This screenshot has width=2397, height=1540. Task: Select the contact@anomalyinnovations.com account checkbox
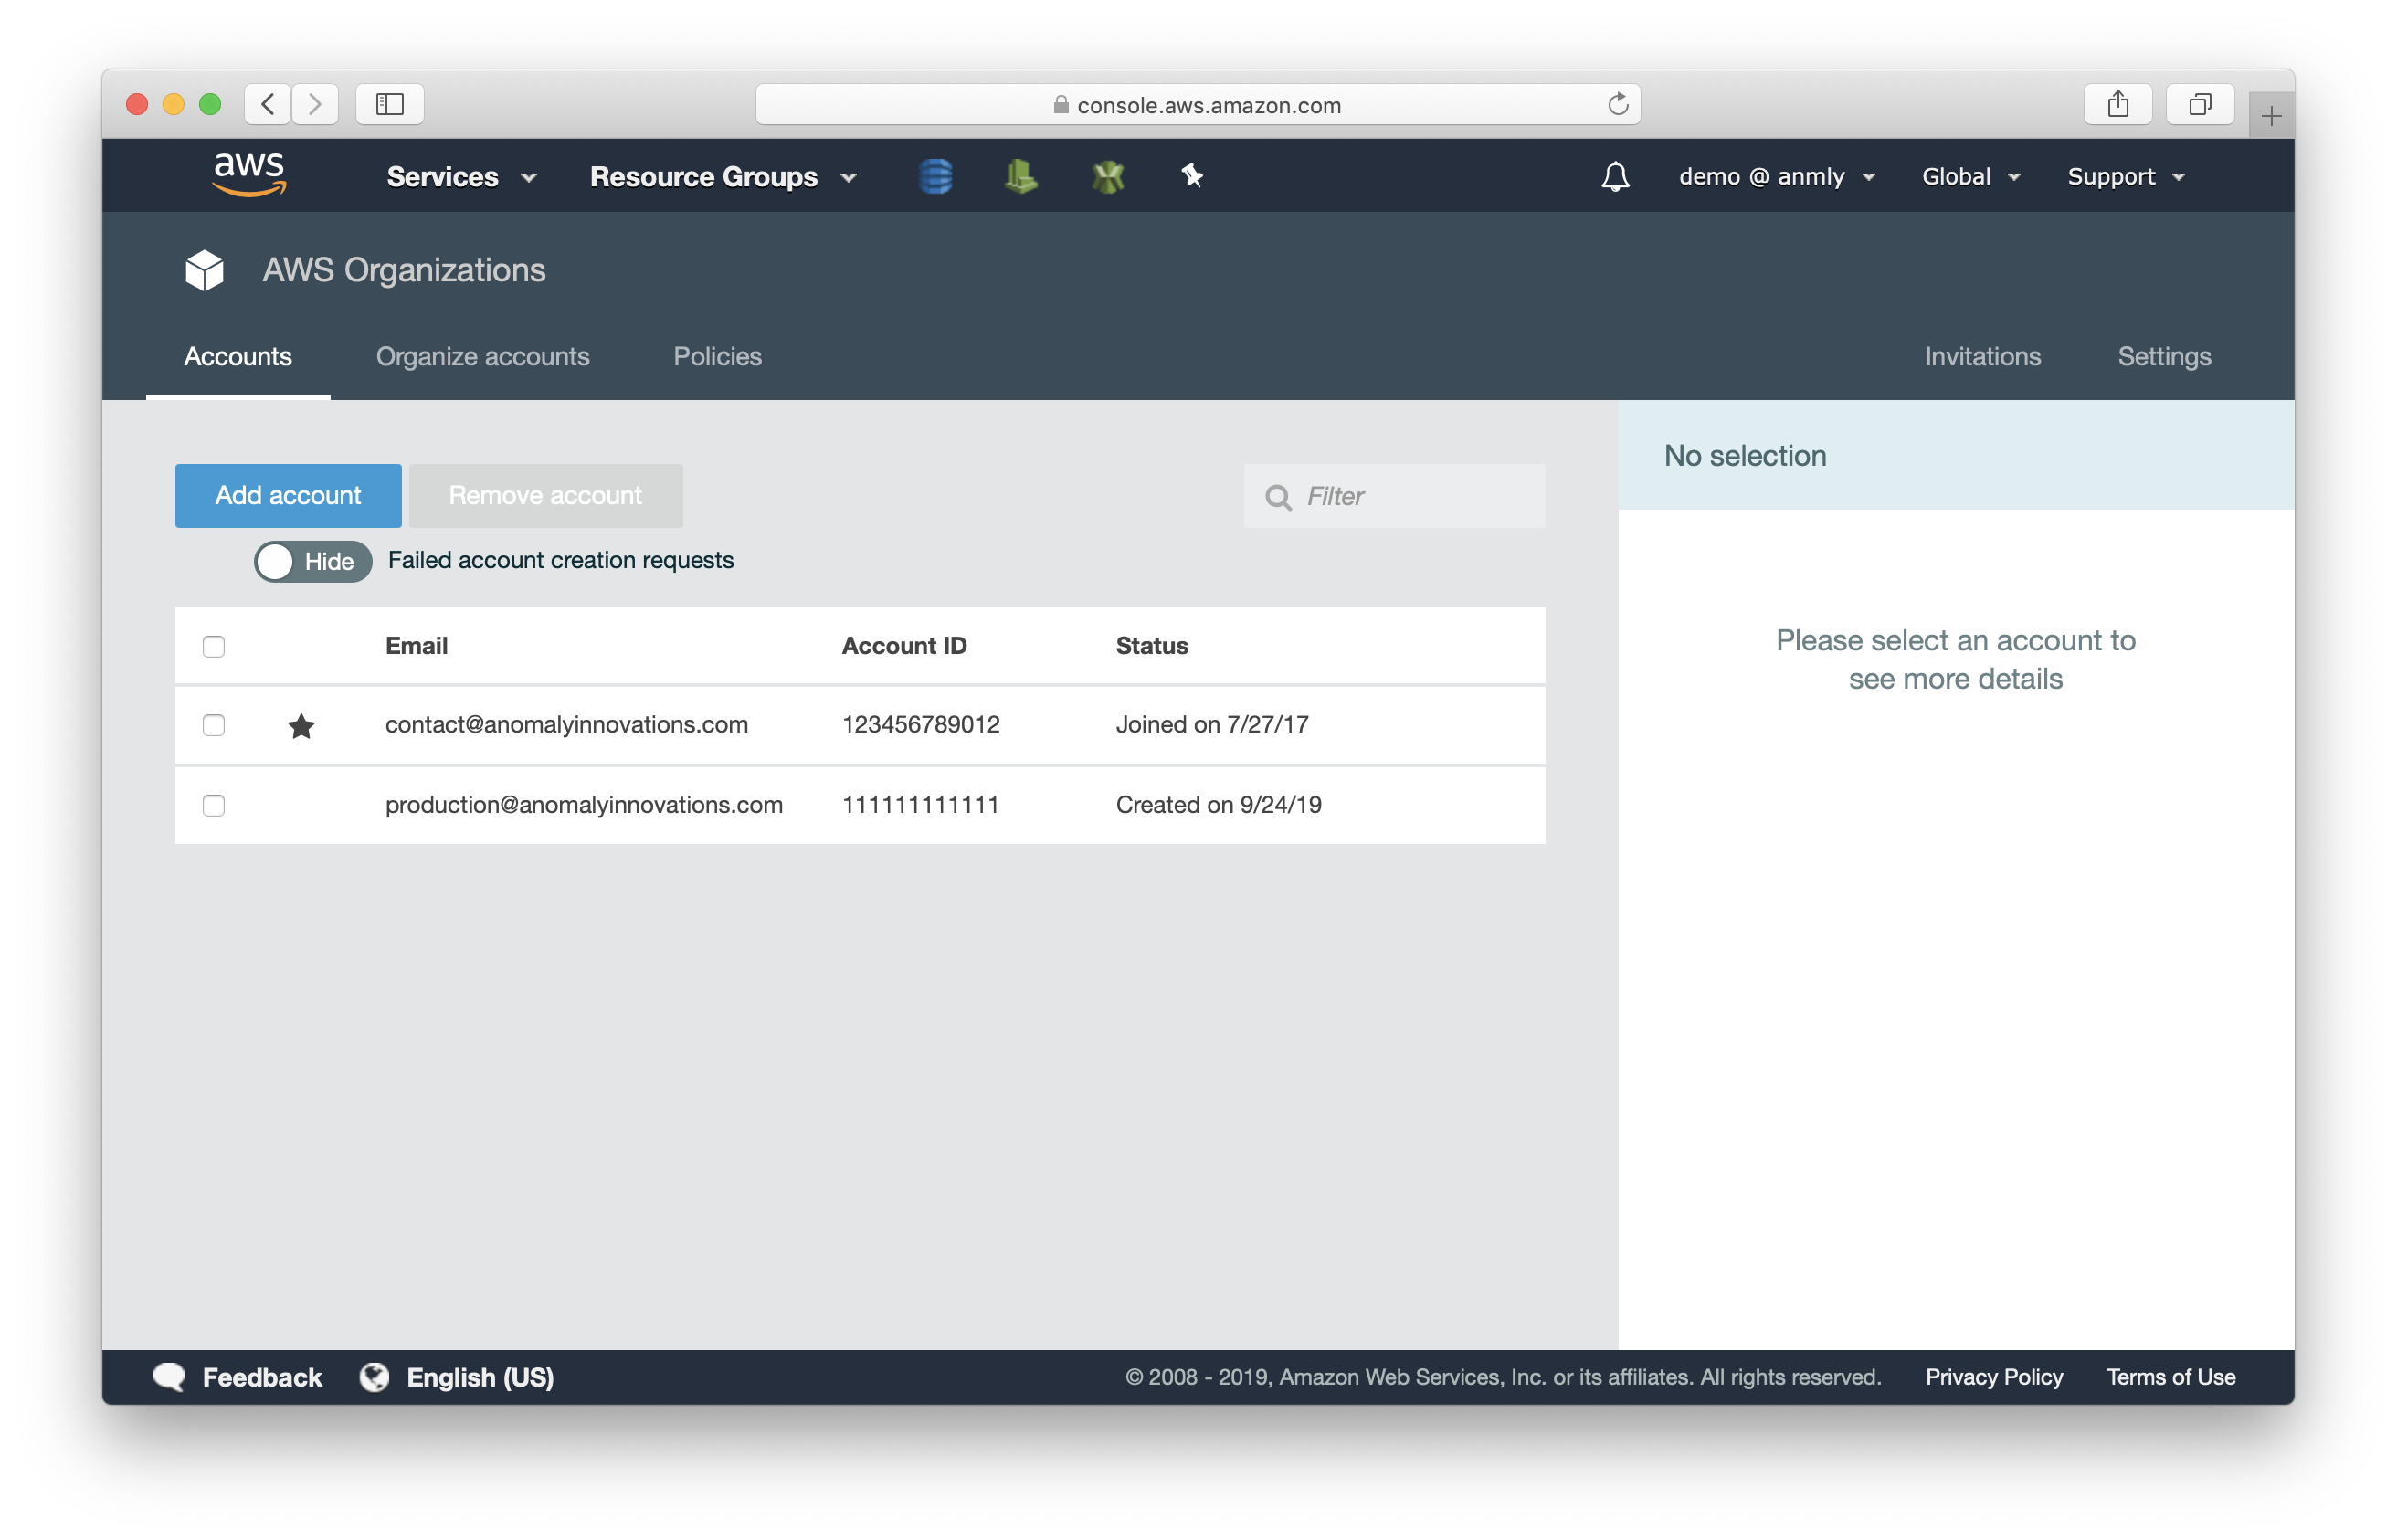(213, 723)
